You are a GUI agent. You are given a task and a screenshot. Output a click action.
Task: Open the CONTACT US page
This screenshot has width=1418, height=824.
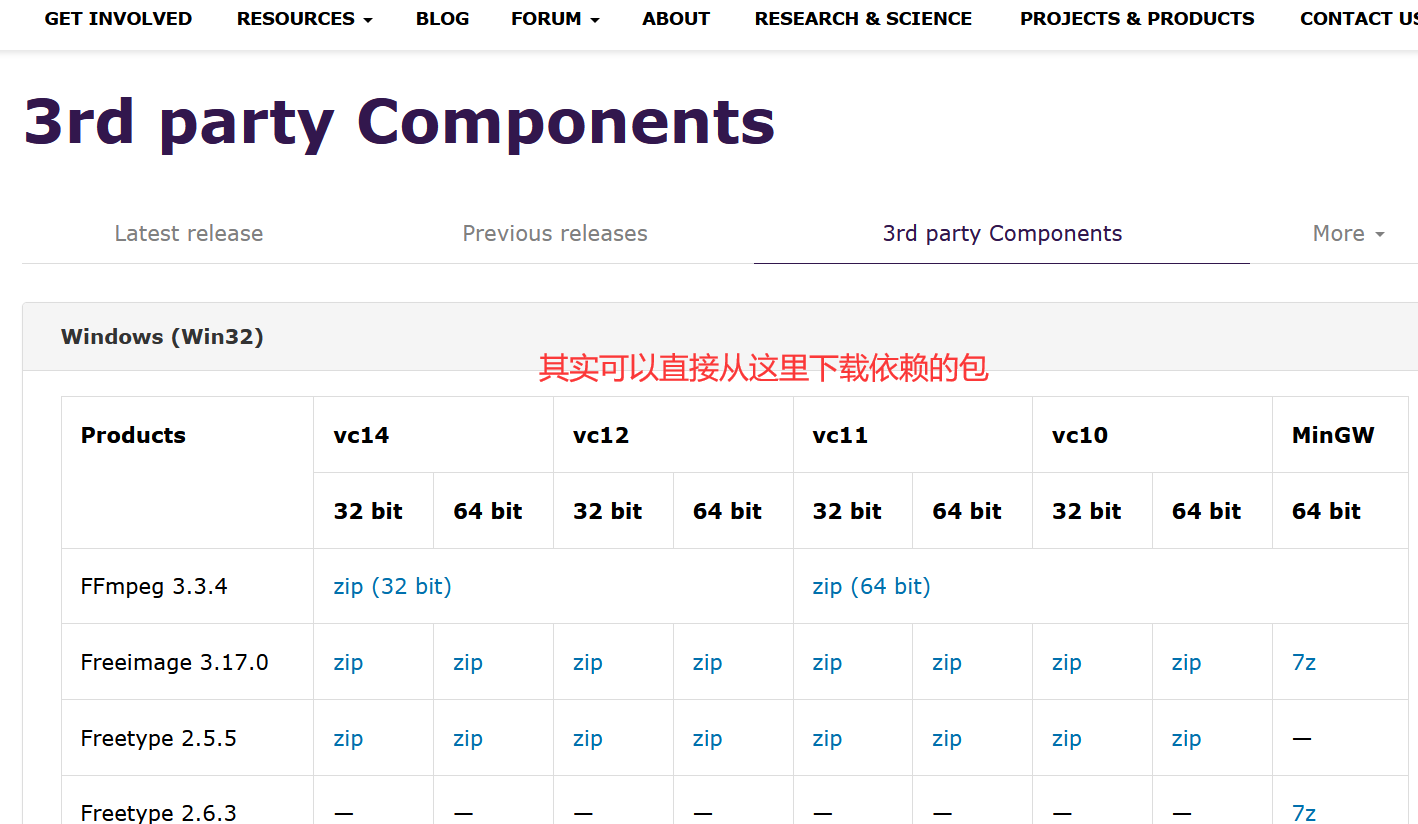[x=1358, y=19]
